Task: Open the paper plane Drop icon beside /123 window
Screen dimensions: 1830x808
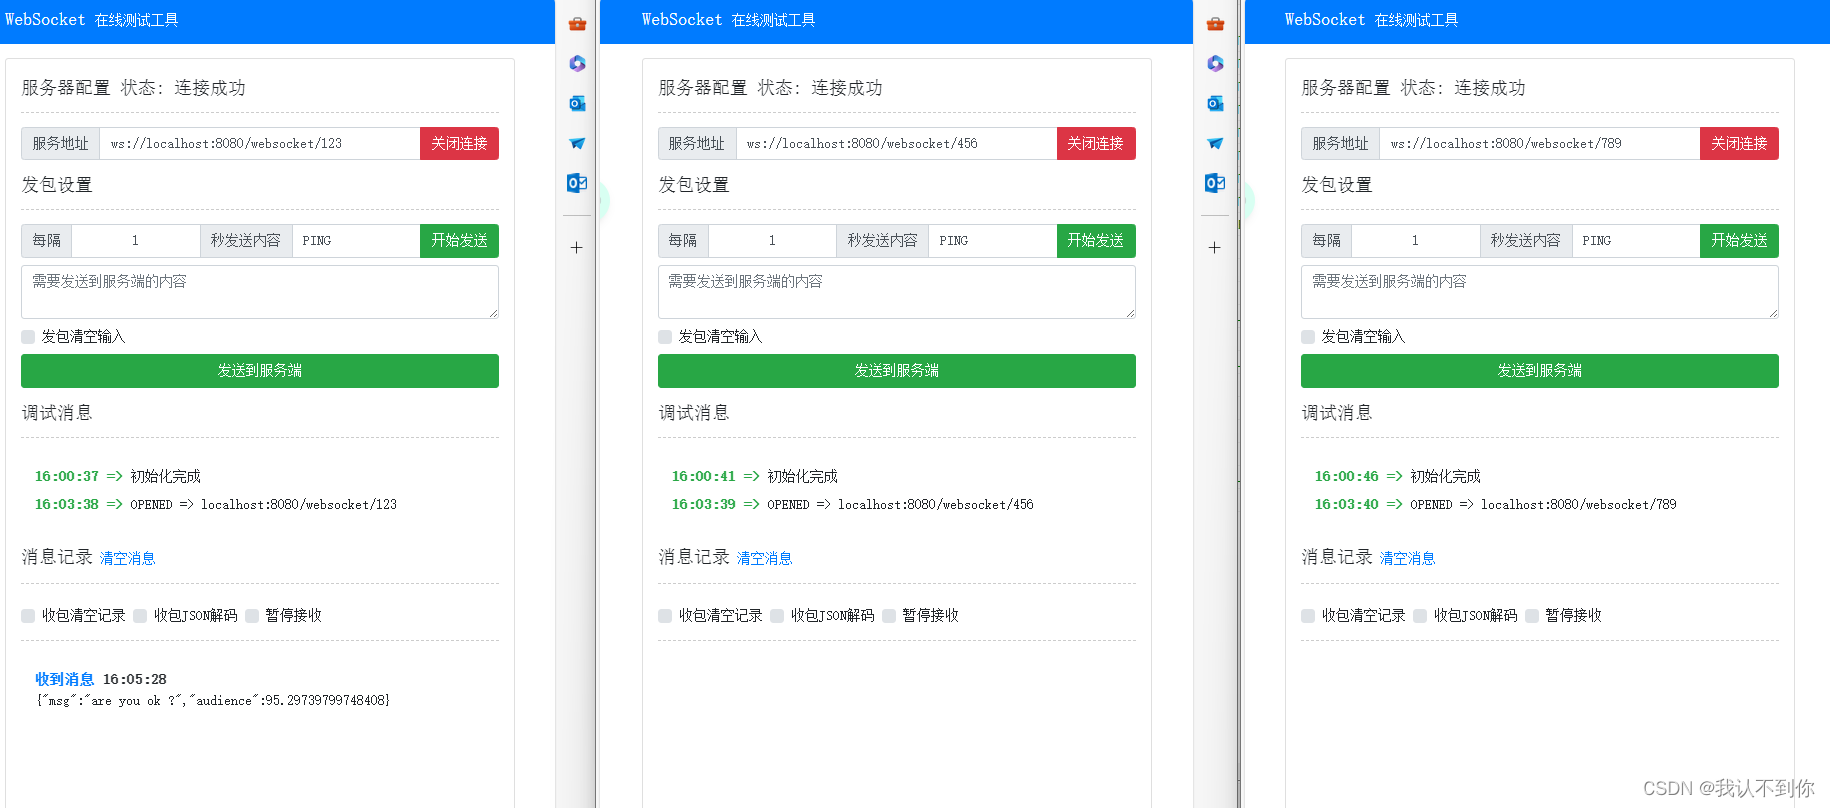Action: click(x=577, y=143)
